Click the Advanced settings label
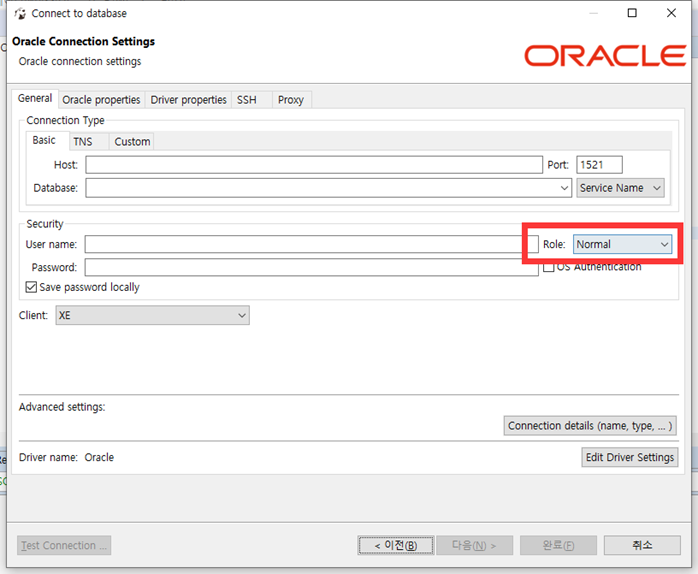This screenshot has height=574, width=698. pos(62,407)
